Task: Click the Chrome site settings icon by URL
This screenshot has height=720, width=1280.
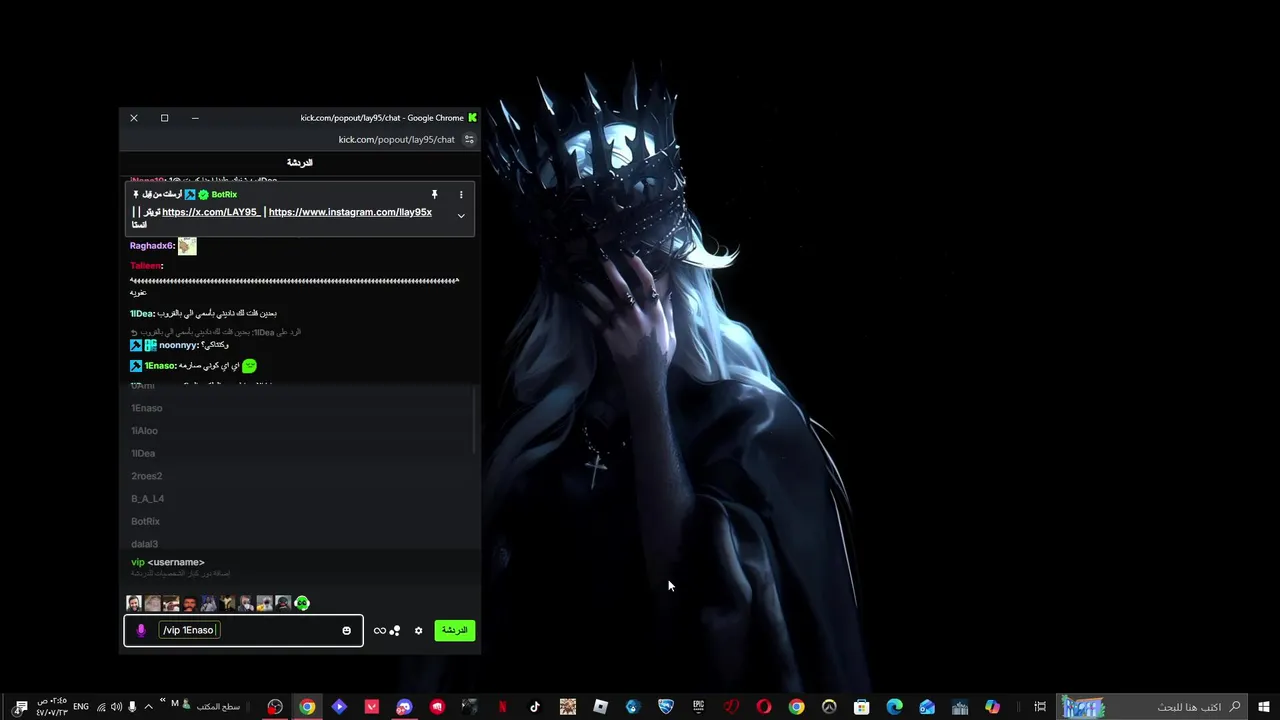Action: coord(469,140)
